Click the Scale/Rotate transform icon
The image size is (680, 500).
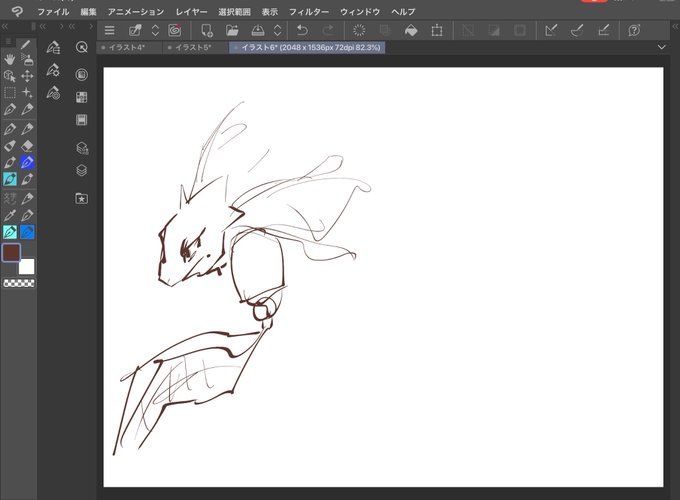437,30
